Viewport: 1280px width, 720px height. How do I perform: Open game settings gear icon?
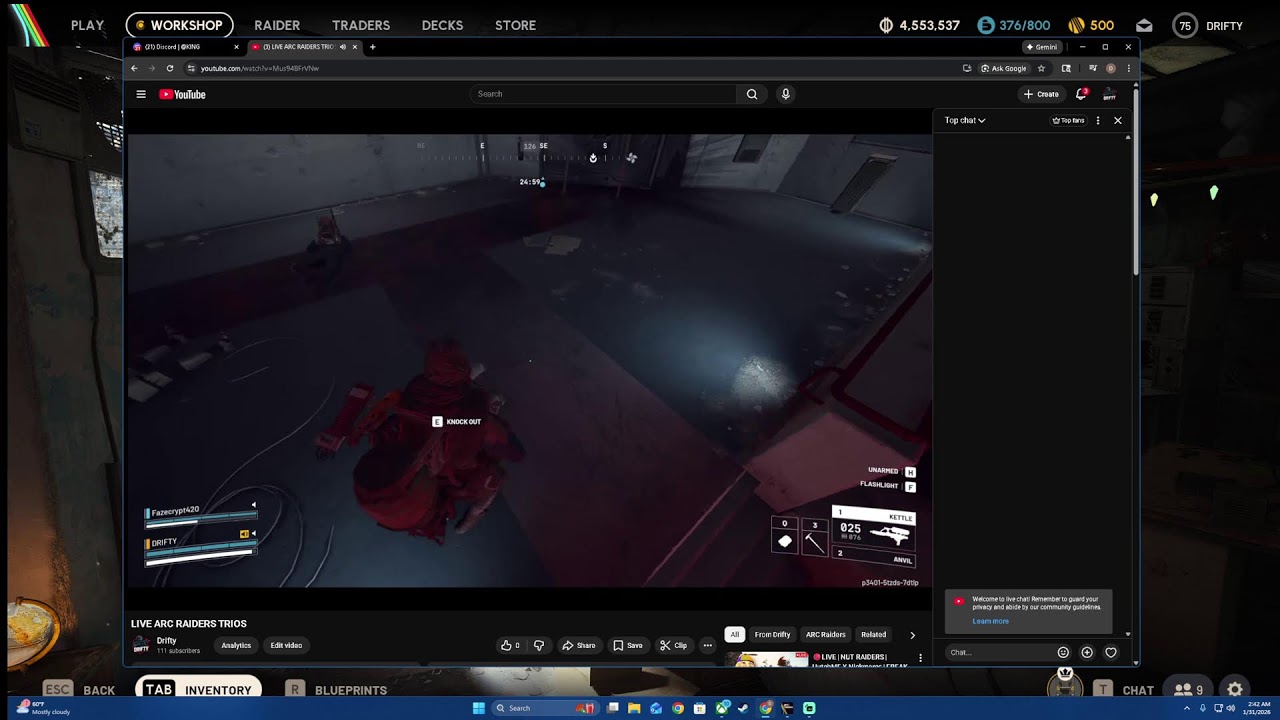coord(1235,690)
